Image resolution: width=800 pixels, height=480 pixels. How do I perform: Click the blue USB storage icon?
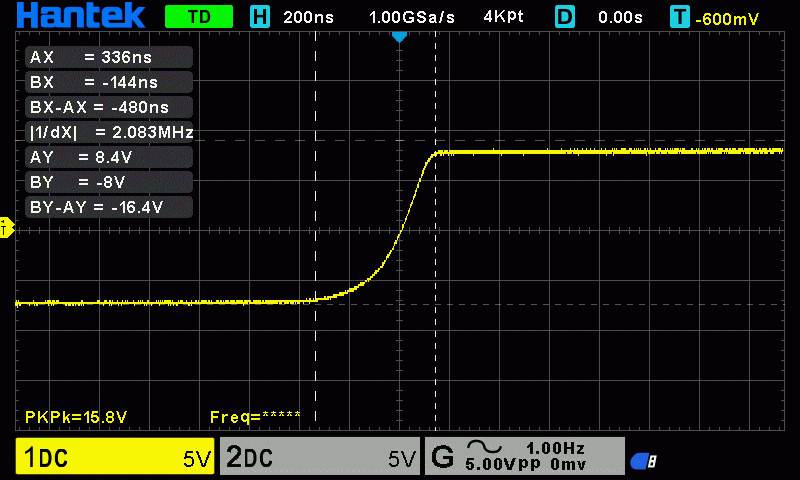(643, 461)
